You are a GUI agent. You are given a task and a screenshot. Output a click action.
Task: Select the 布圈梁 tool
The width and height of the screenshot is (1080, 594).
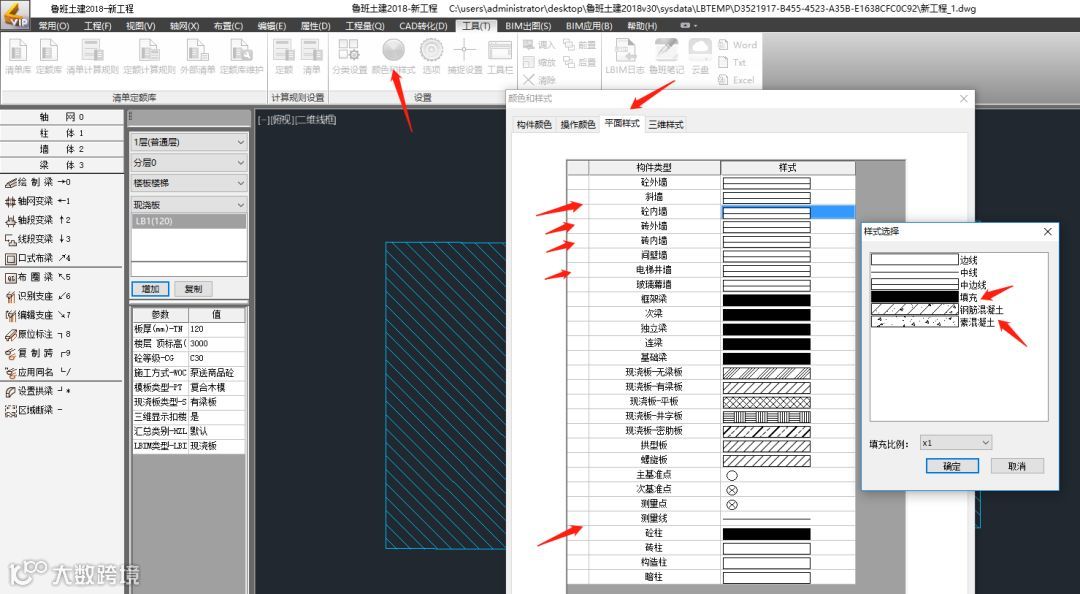point(37,277)
